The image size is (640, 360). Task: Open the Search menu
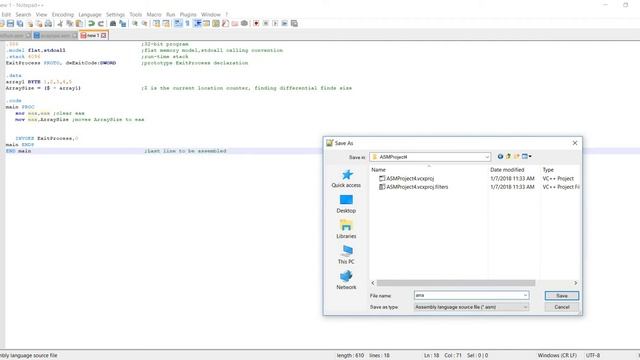(23, 15)
